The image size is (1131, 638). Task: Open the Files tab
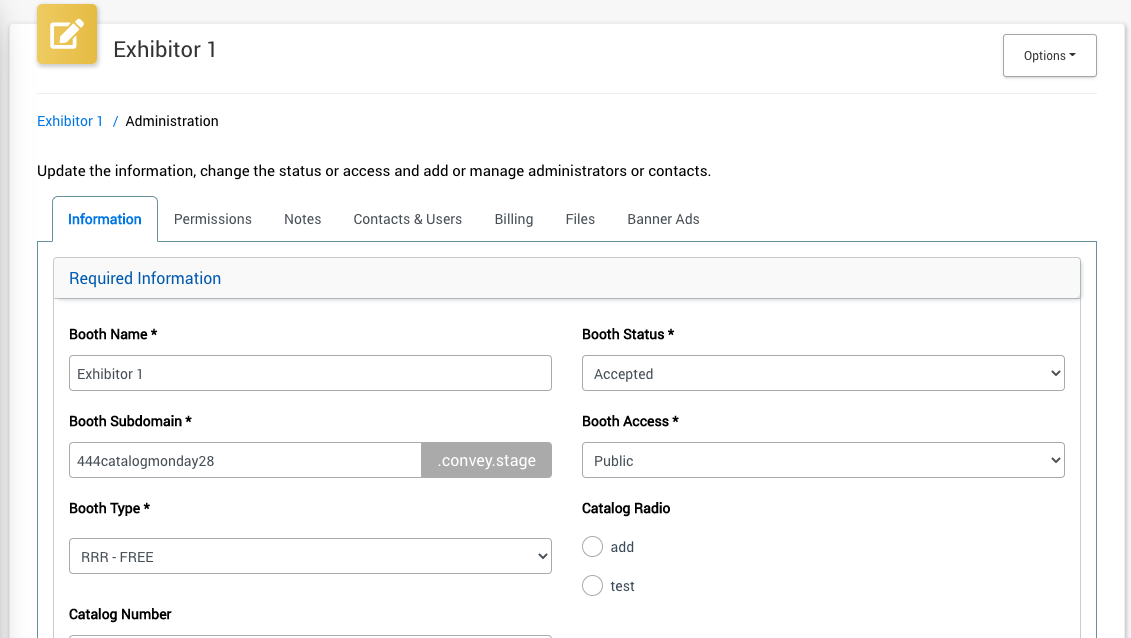(580, 219)
